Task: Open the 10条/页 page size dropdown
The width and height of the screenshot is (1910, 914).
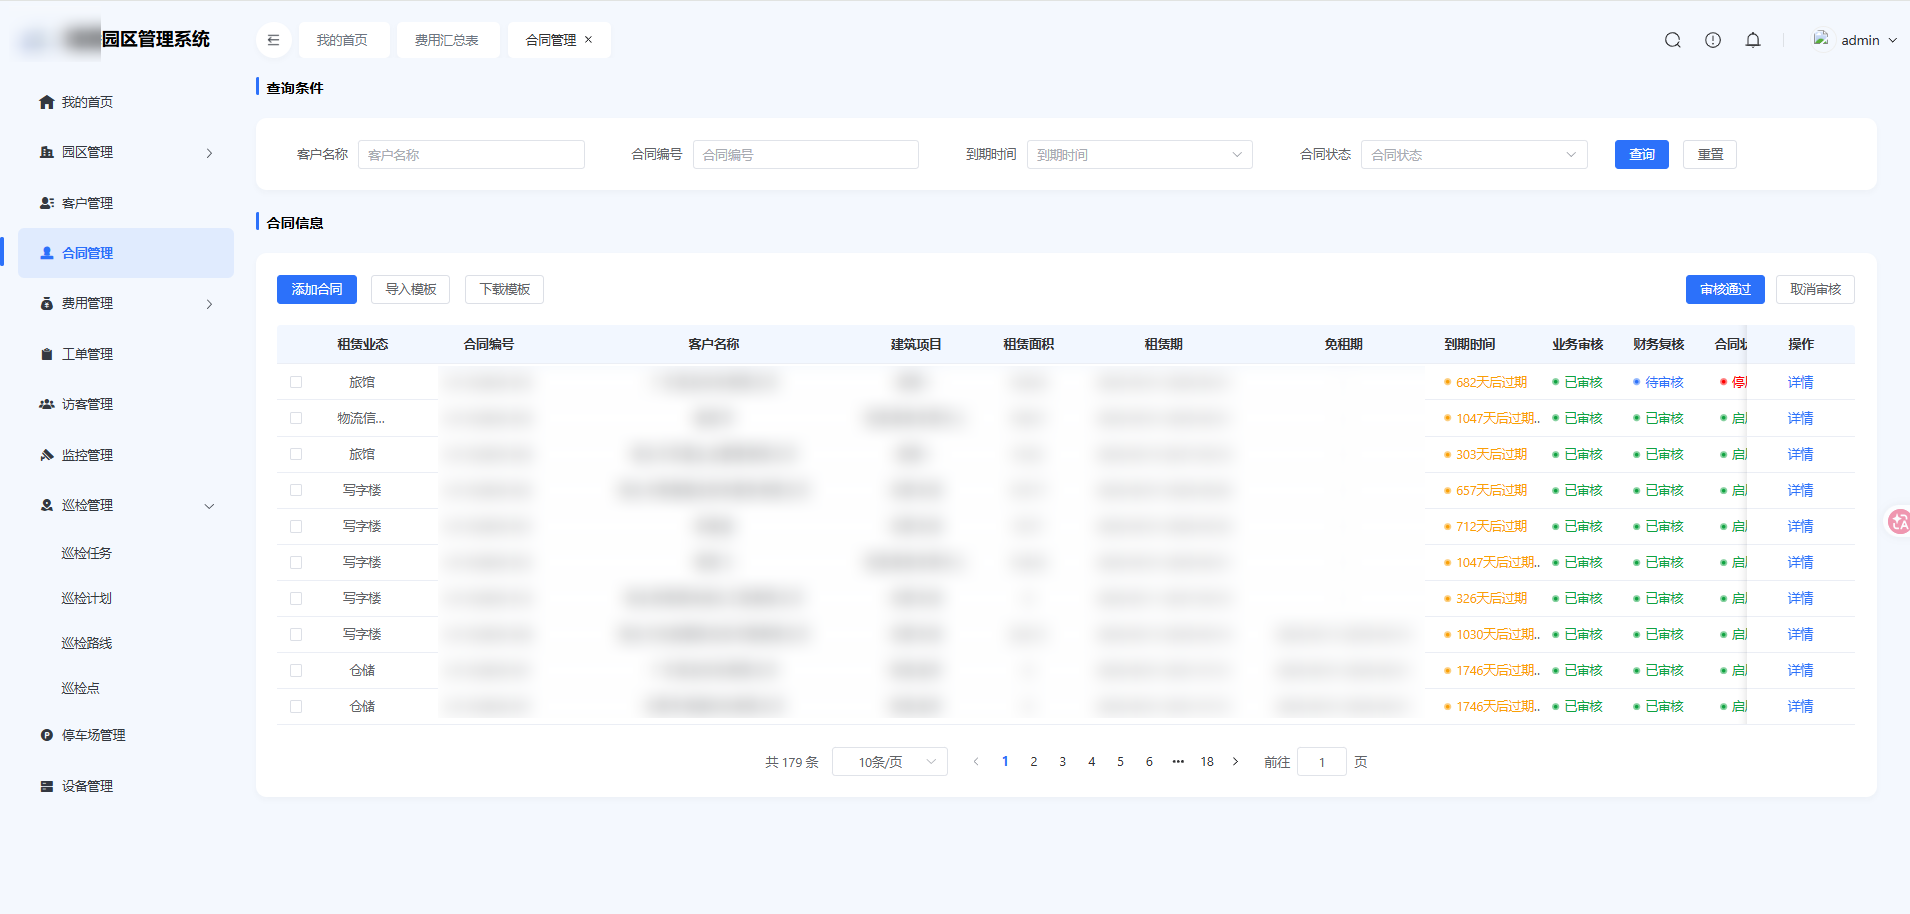Action: coord(890,762)
